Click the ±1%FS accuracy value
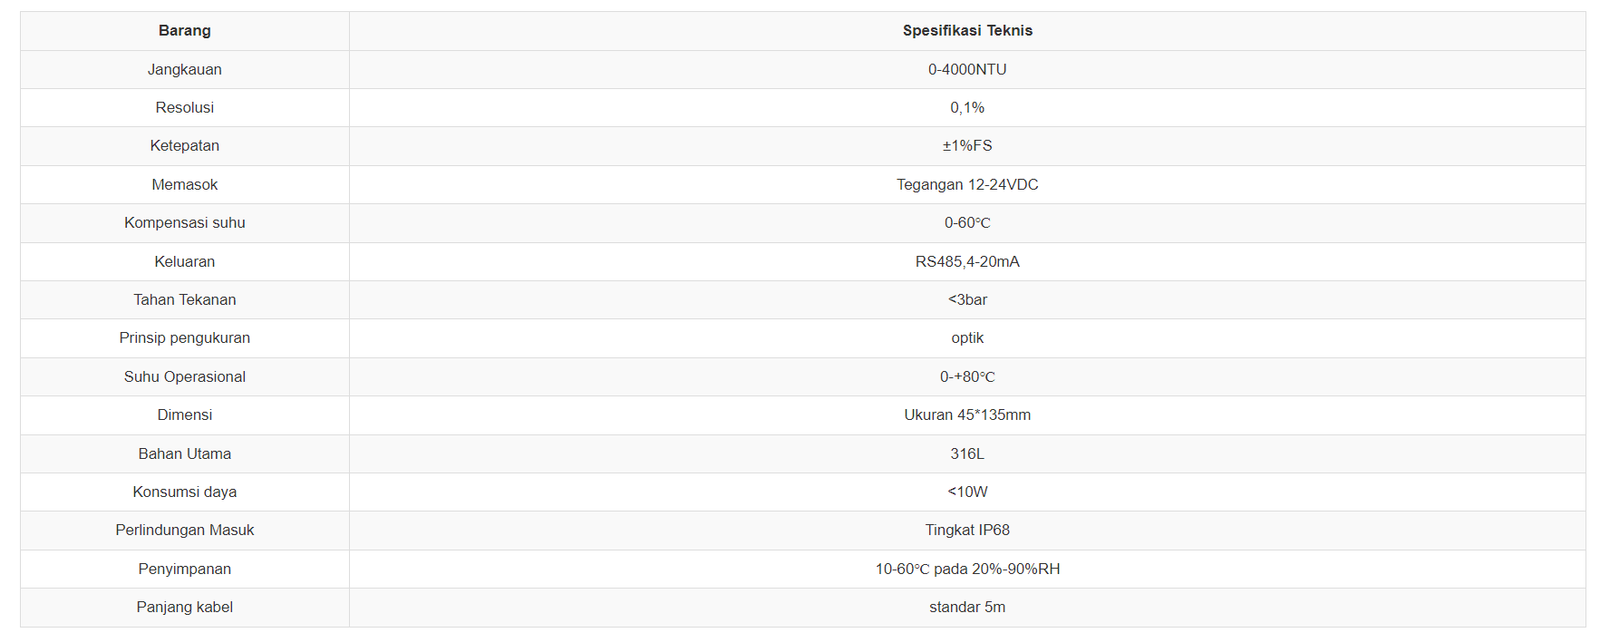The image size is (1600, 635). [x=967, y=146]
